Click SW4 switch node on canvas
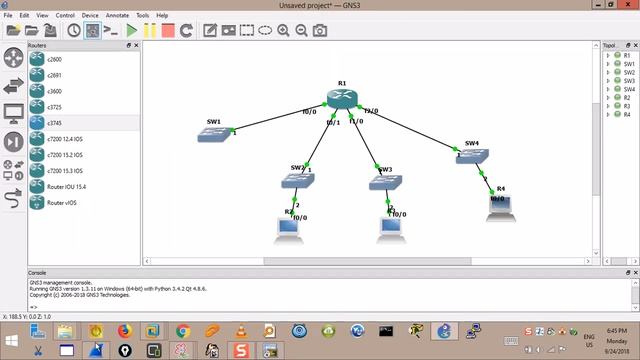Viewport: 640px width, 360px height. 472,156
